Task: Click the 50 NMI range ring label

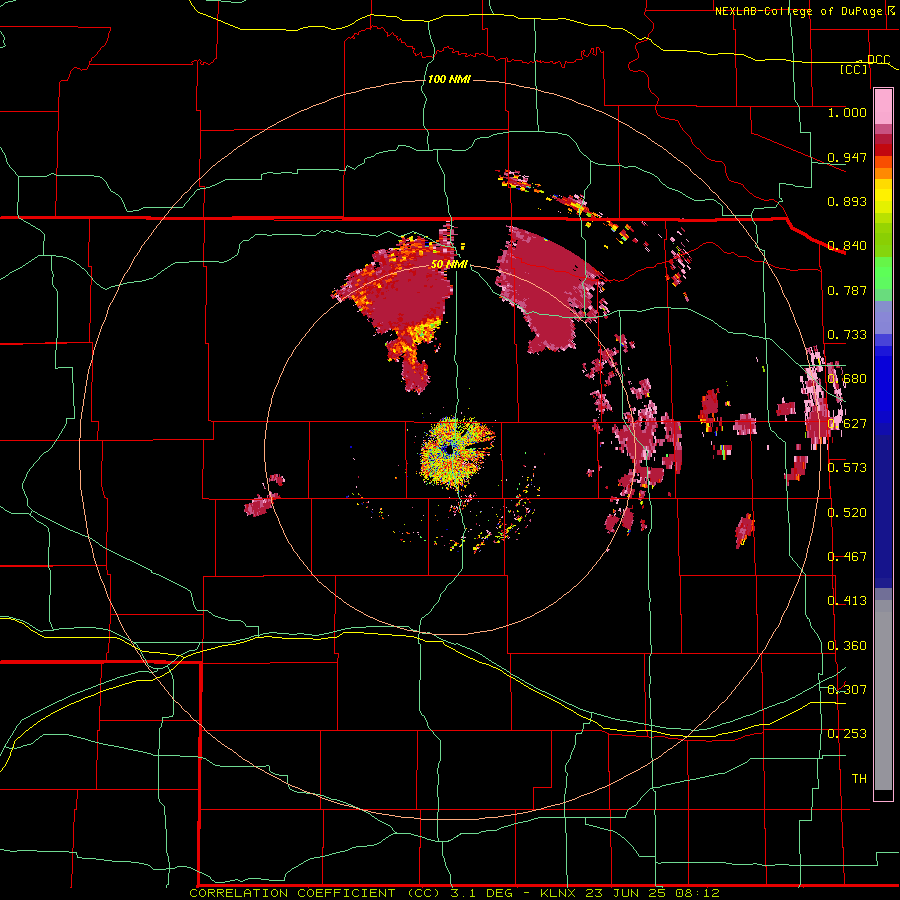Action: [x=449, y=264]
